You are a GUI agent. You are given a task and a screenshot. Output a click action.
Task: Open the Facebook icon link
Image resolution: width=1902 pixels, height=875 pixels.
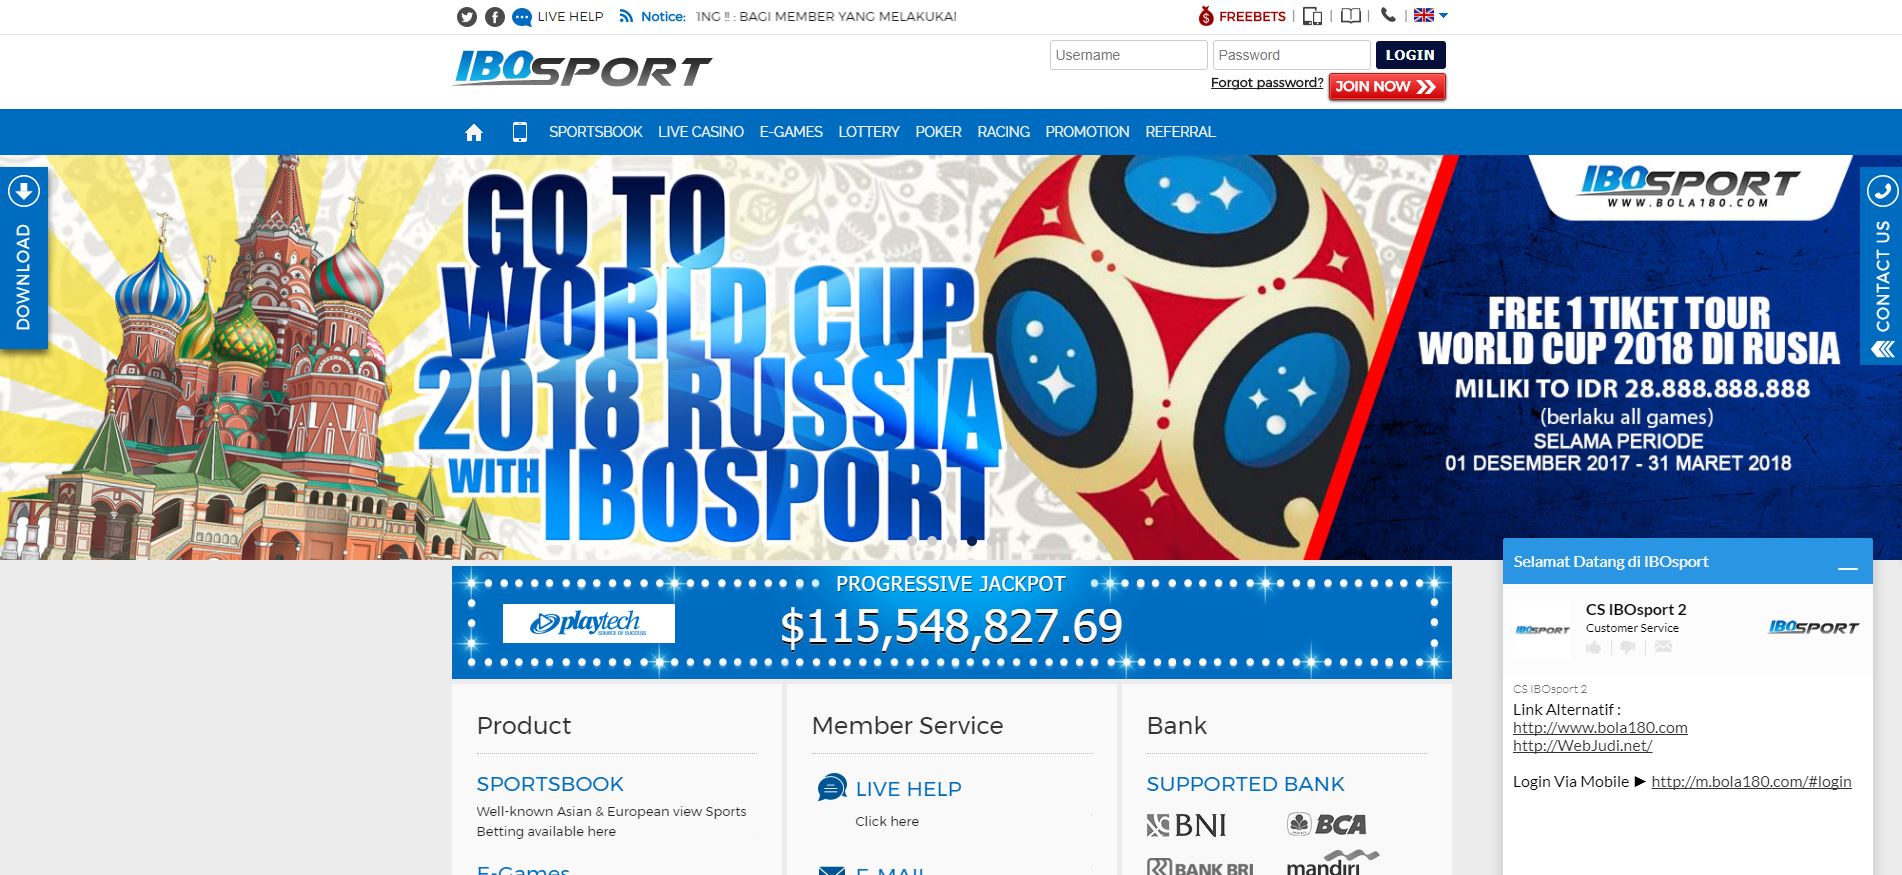[494, 17]
